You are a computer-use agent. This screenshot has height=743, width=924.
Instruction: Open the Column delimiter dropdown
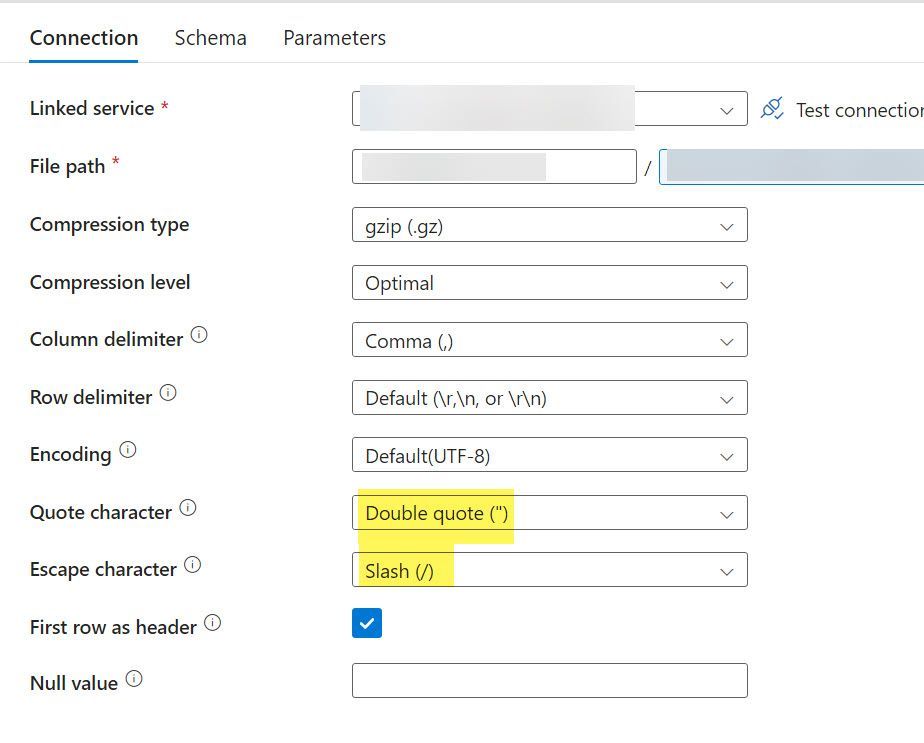[x=549, y=341]
